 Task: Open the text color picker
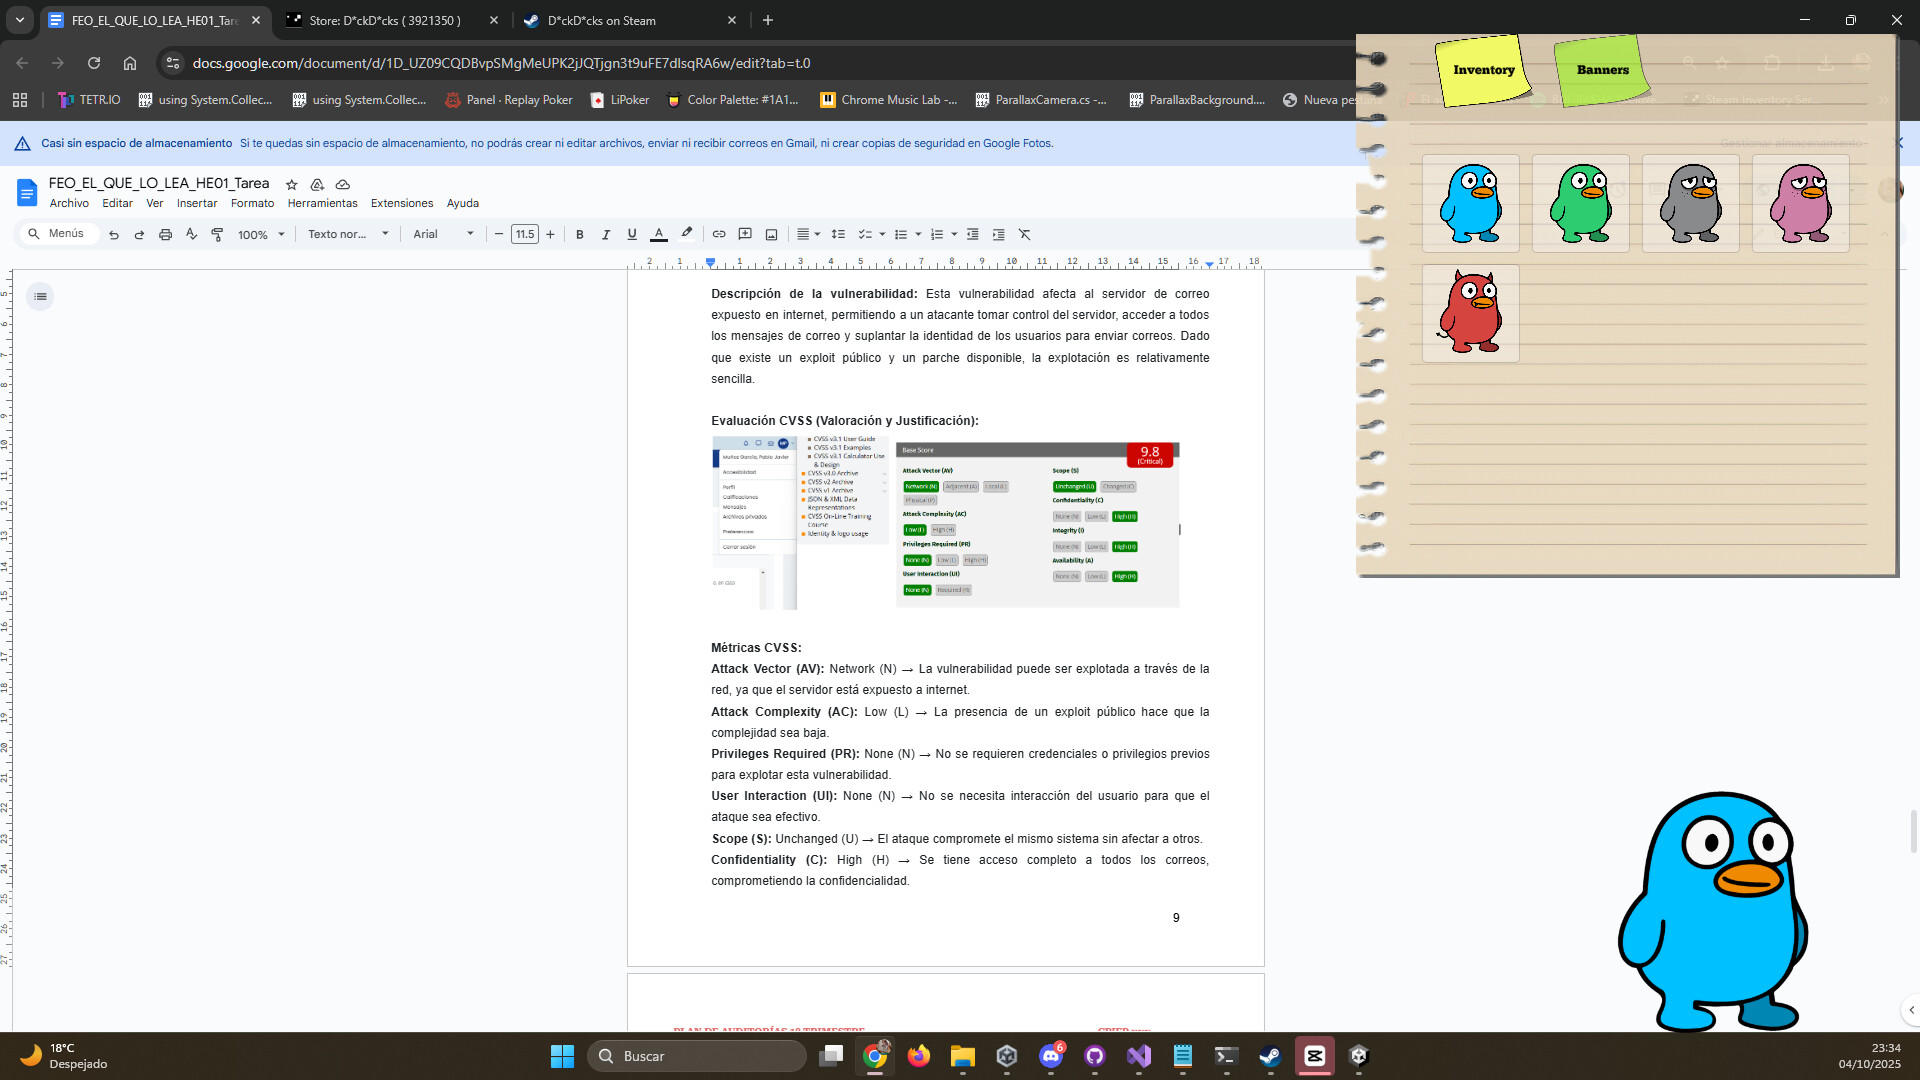pos(659,234)
